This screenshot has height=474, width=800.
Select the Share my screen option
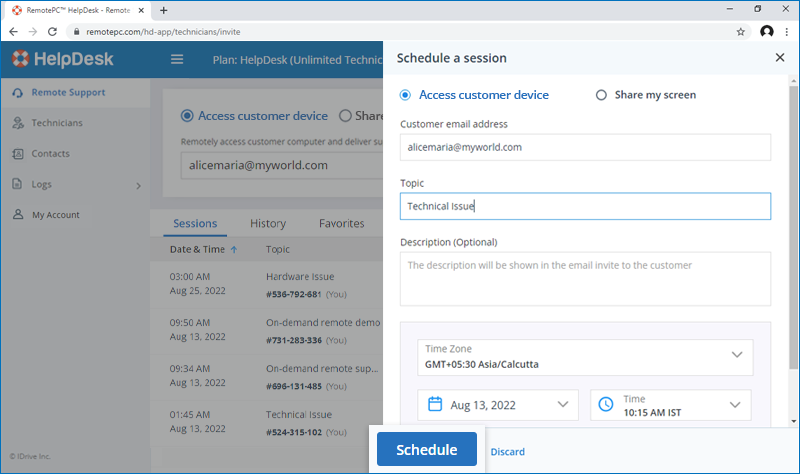coord(601,95)
